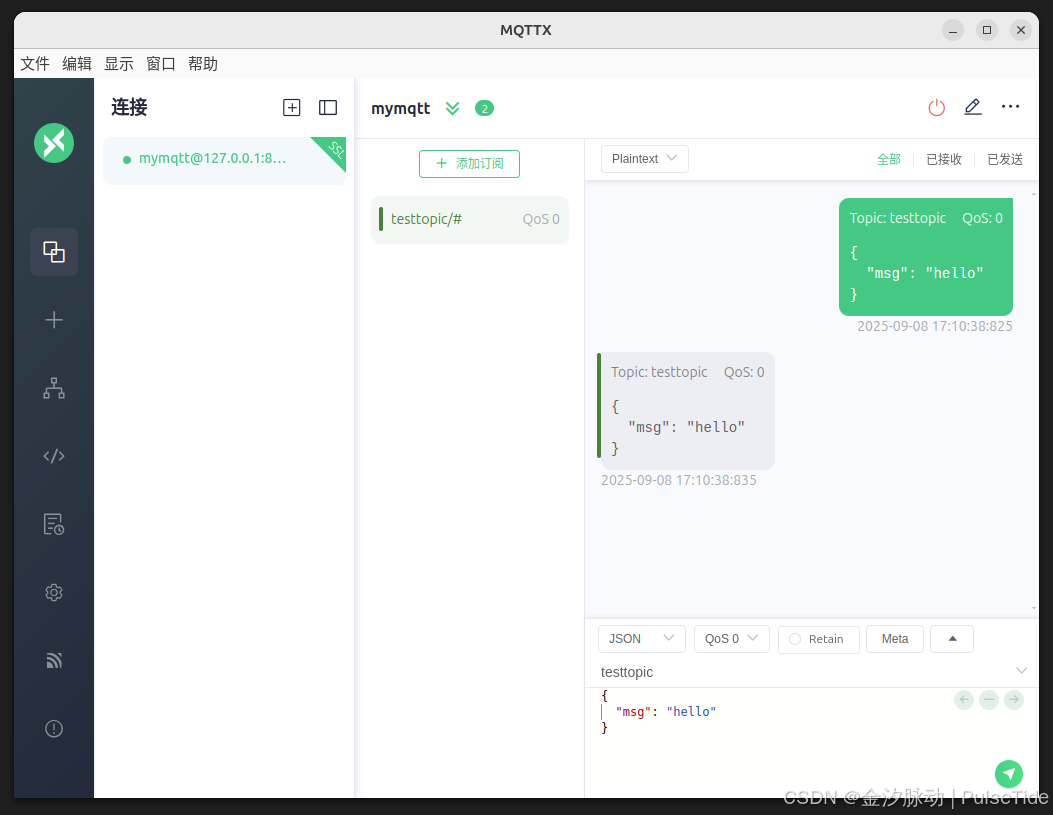This screenshot has height=815, width=1053.
Task: Expand the topic history chevron
Action: [1021, 671]
